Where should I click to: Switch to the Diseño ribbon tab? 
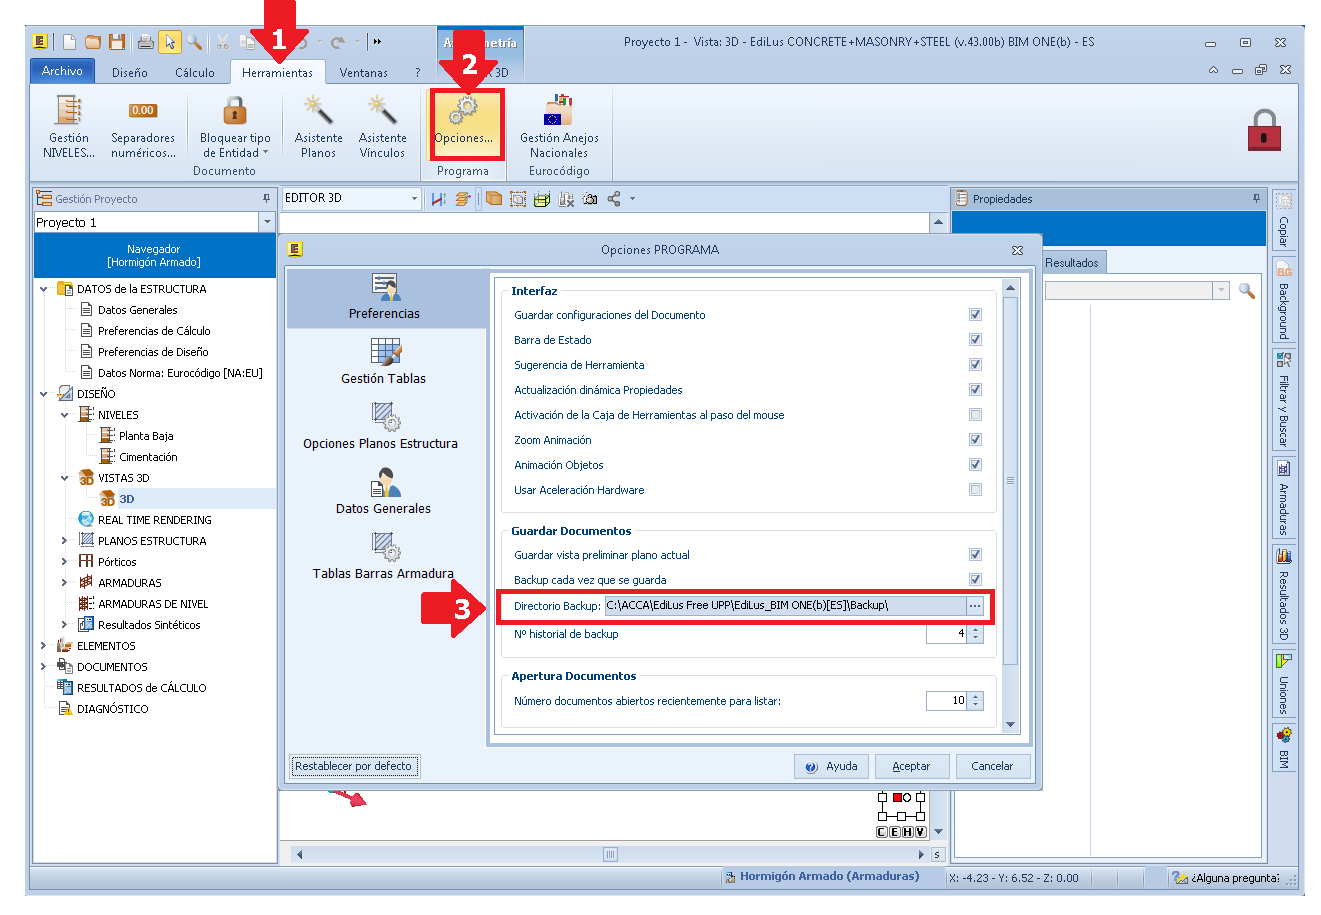point(130,73)
